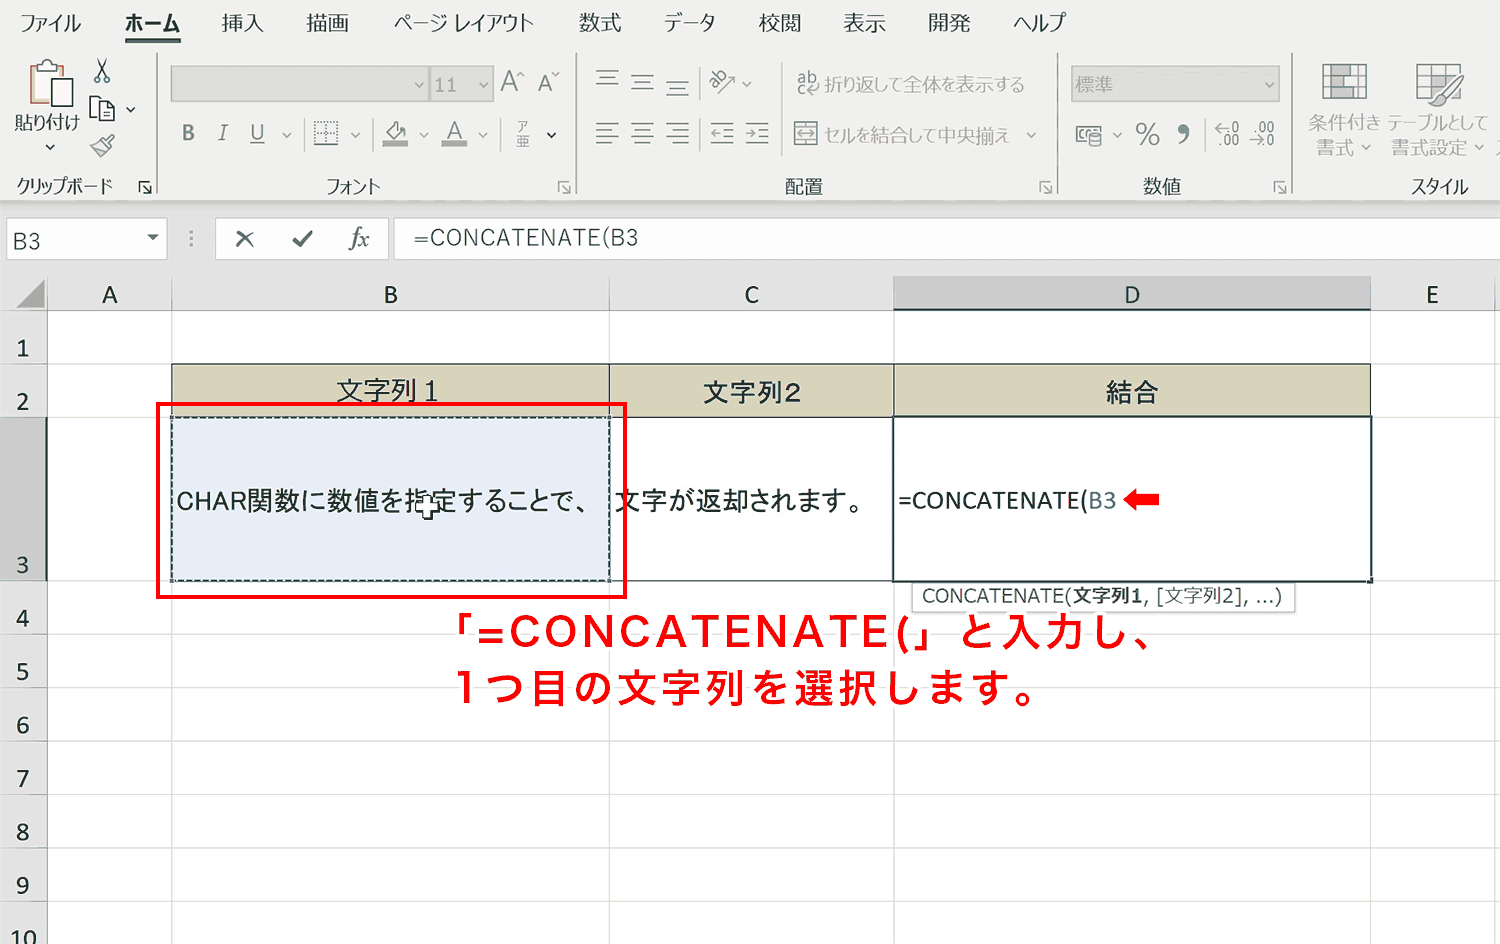Open merge cells dropdown arrow
Image resolution: width=1500 pixels, height=944 pixels.
pos(1031,135)
